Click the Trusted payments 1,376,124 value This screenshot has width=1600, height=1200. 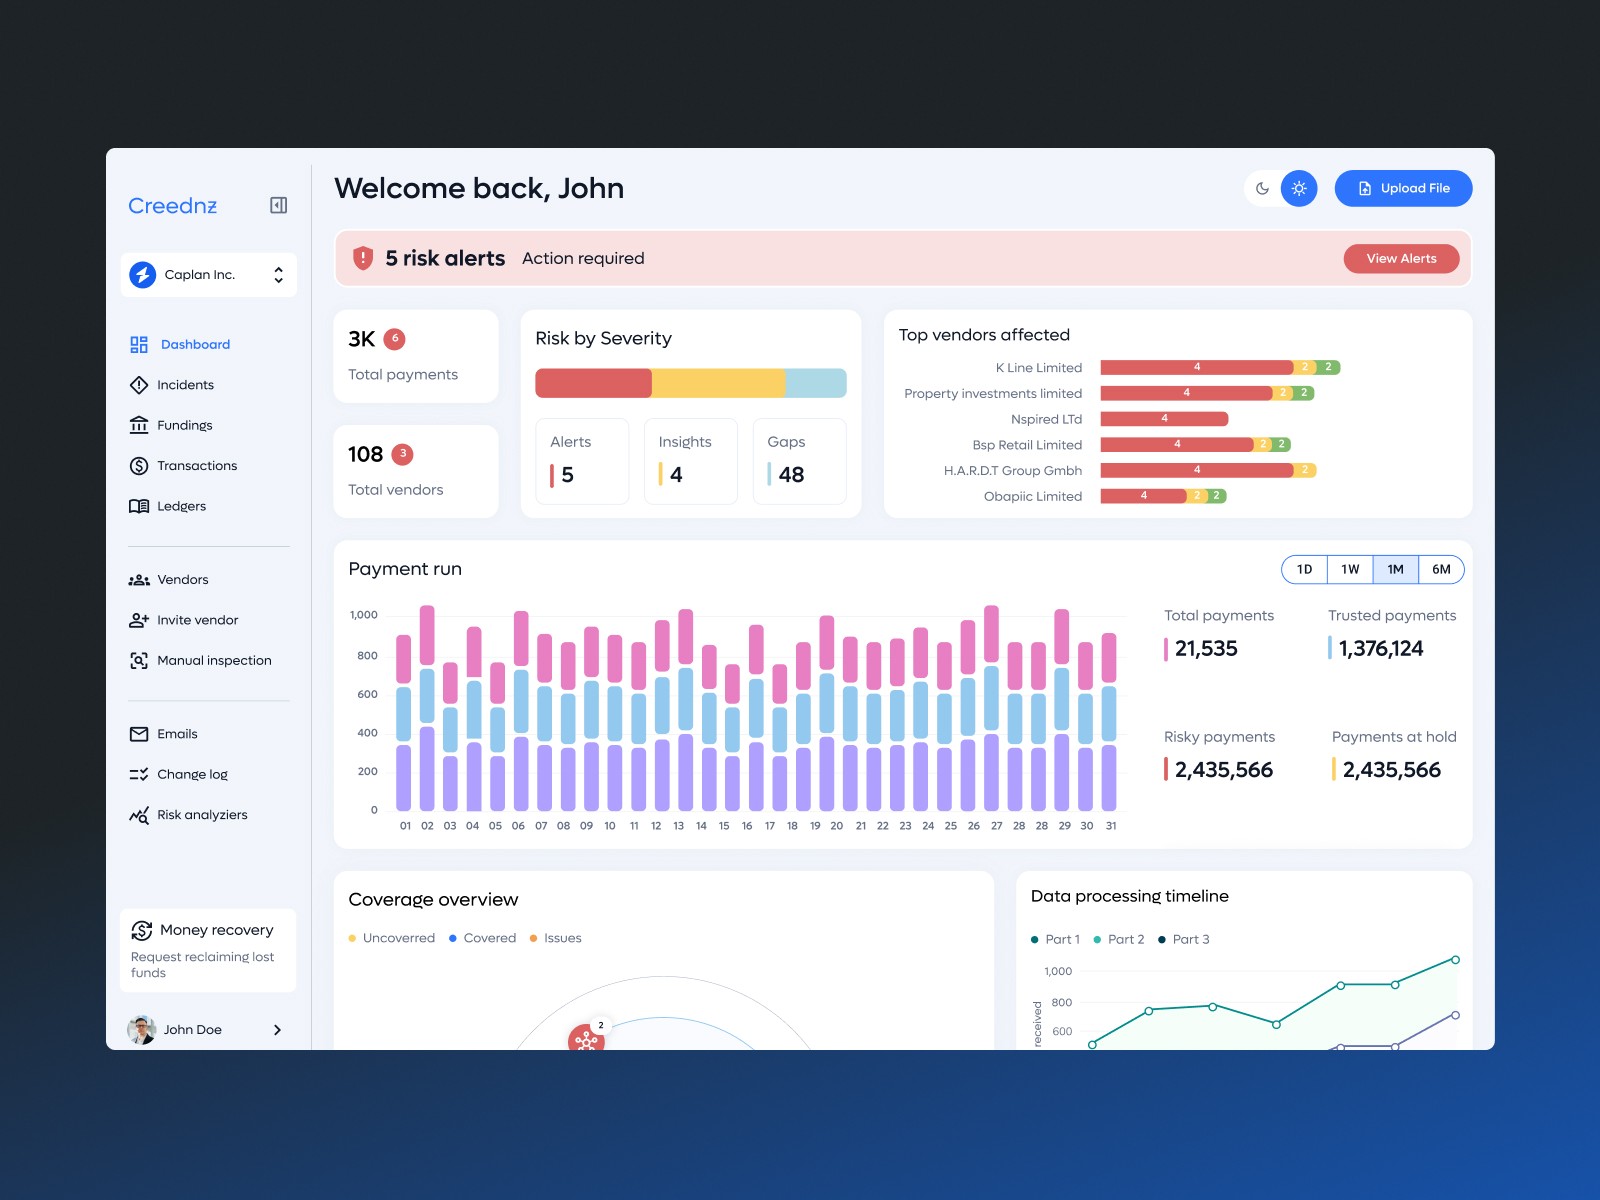click(1381, 649)
